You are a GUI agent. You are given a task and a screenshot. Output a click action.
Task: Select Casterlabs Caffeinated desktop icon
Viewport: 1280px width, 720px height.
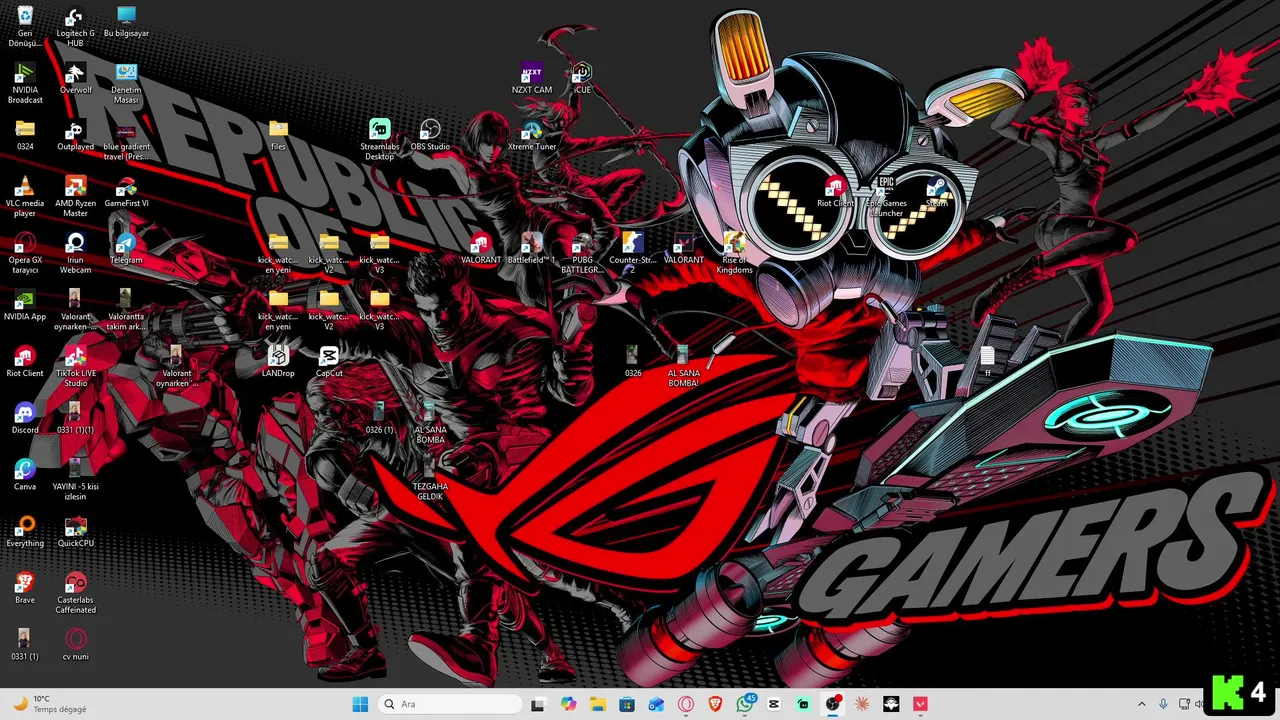tap(75, 593)
